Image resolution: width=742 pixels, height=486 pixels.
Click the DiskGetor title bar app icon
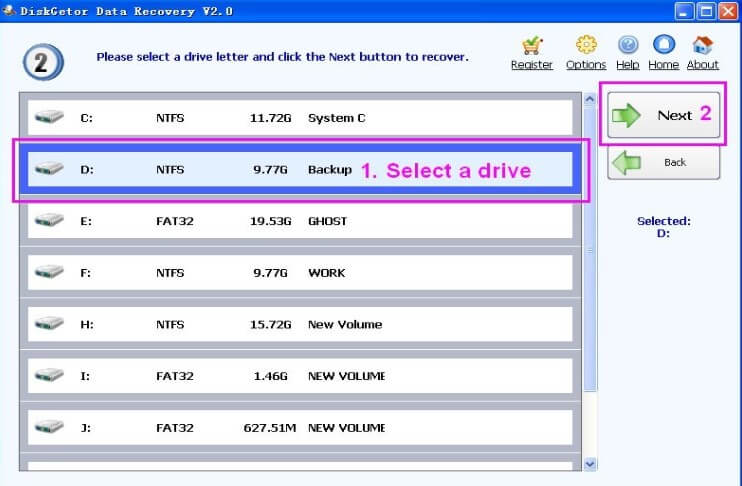click(x=9, y=10)
